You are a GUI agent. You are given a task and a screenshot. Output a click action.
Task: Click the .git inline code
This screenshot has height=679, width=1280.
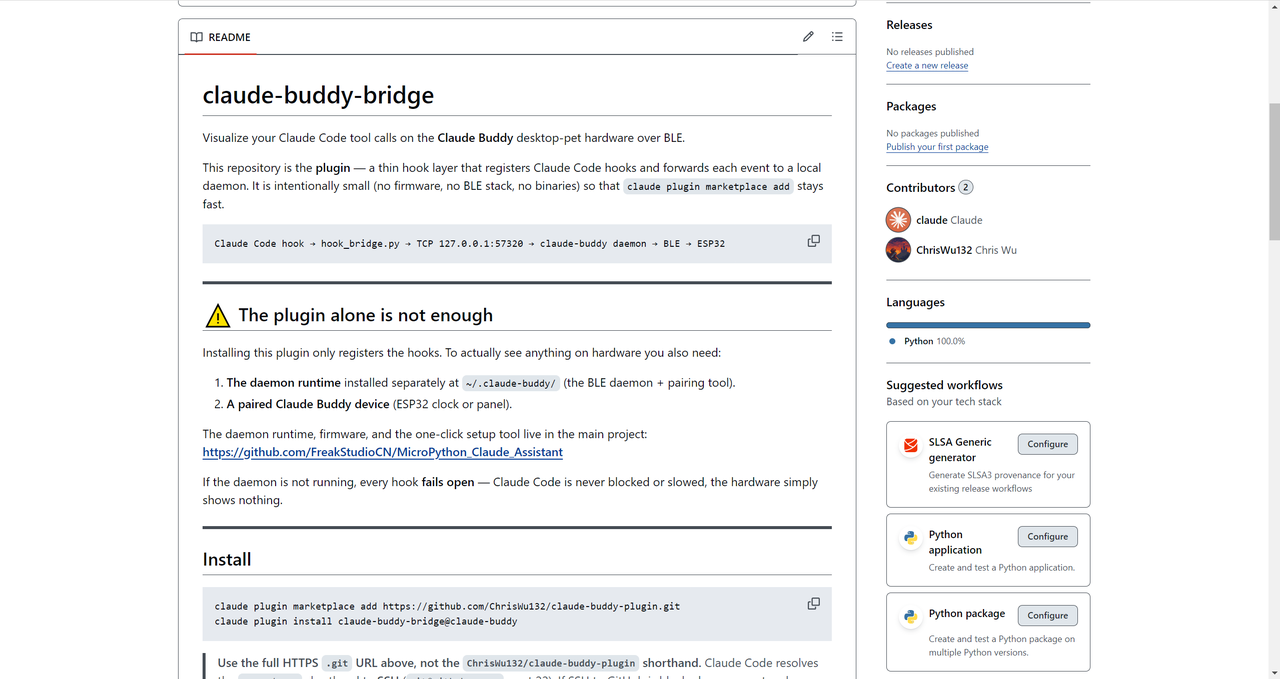click(337, 663)
